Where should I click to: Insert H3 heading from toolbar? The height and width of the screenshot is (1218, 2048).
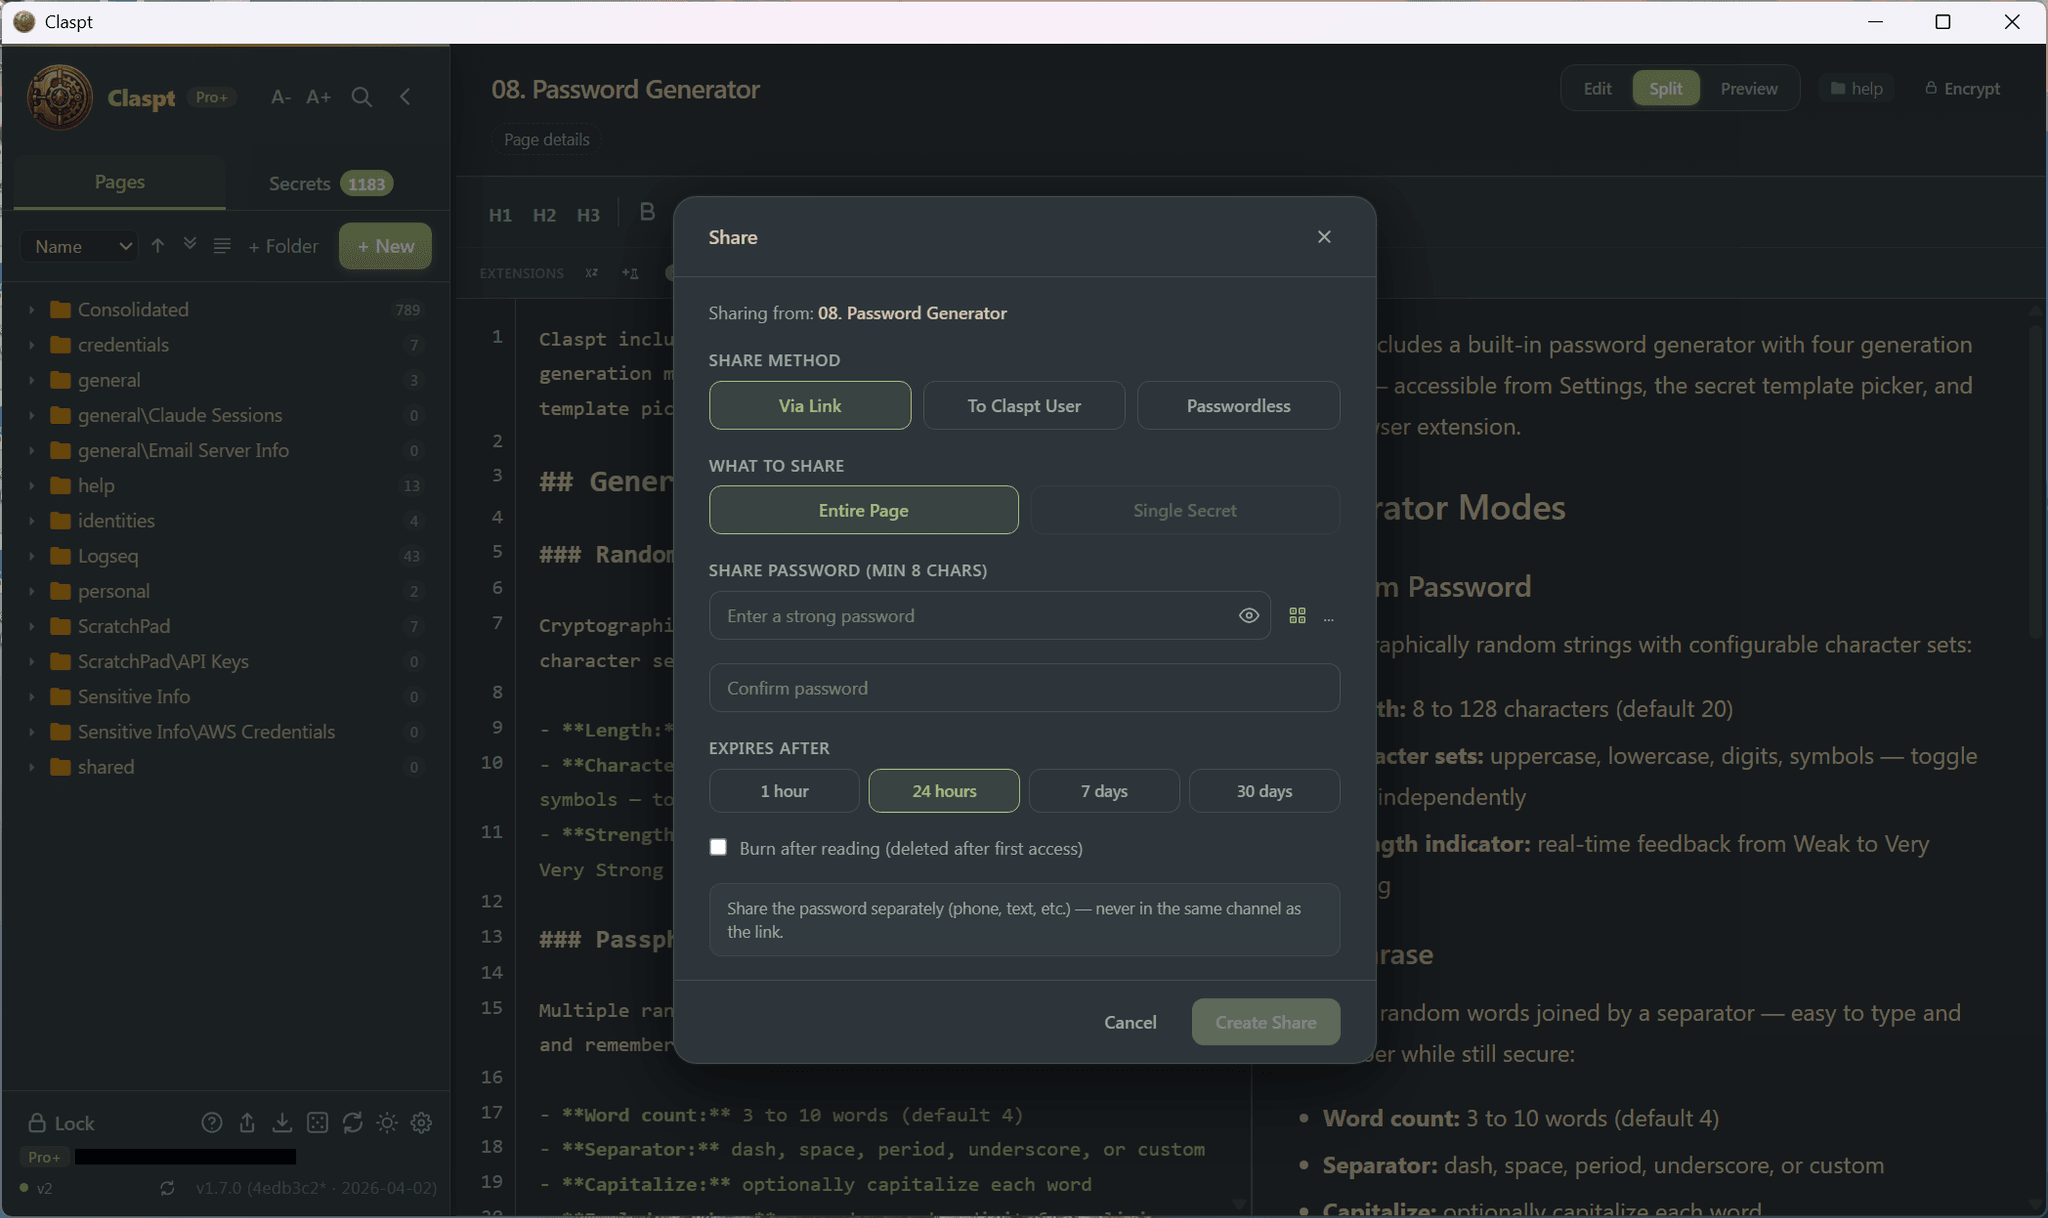[x=588, y=215]
